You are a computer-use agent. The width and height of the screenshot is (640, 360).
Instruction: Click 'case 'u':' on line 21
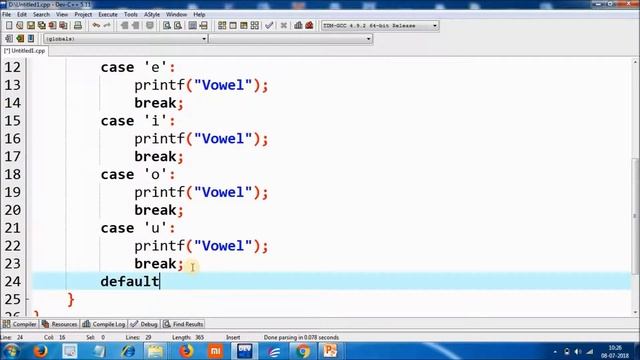[138, 228]
